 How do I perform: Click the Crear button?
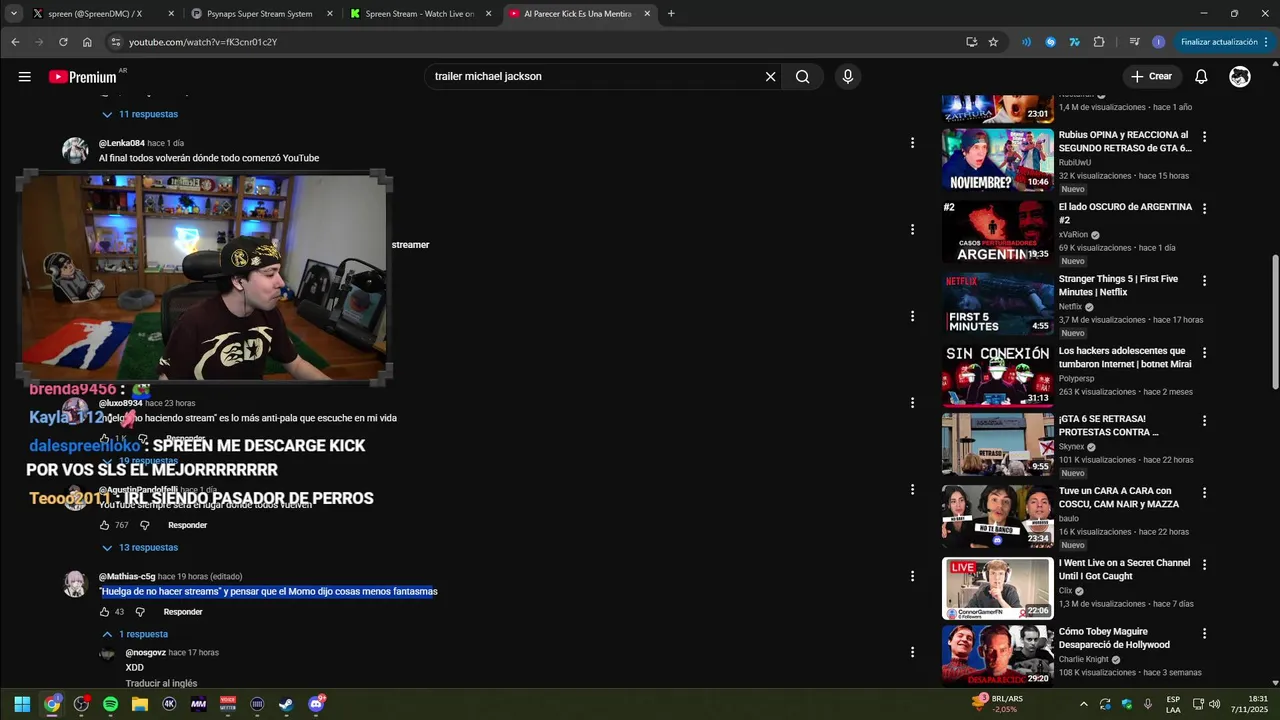pyautogui.click(x=1151, y=77)
